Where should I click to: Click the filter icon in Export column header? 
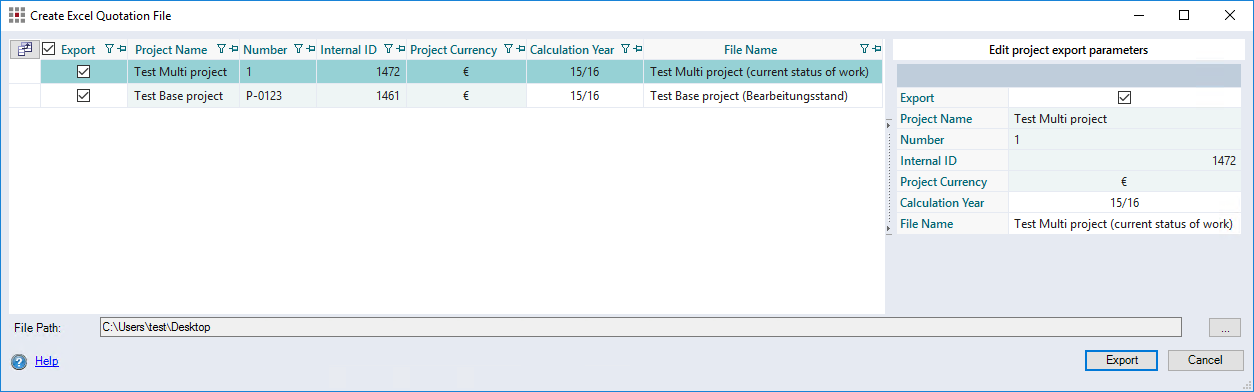[110, 49]
